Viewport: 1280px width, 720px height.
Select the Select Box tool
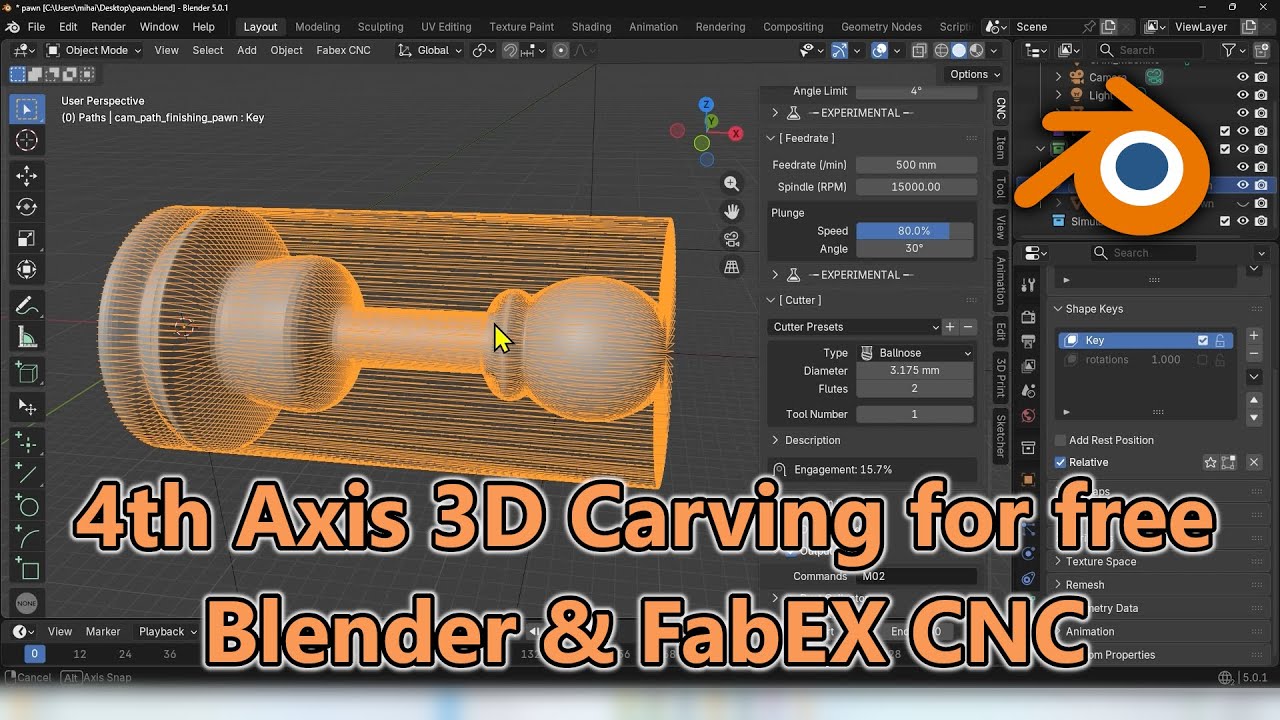tap(27, 109)
